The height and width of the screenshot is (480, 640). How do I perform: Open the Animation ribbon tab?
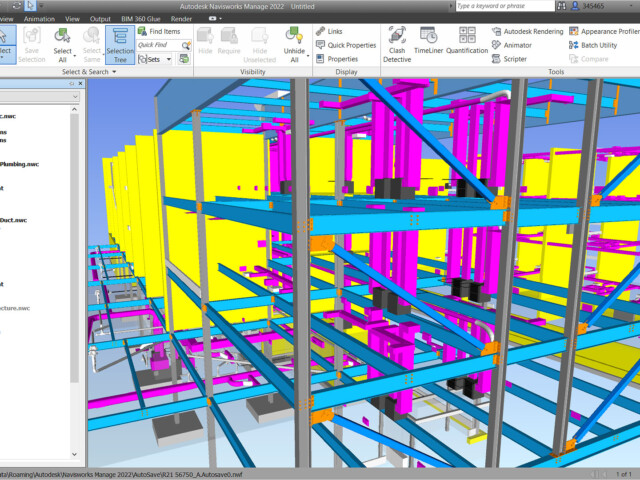[39, 18]
